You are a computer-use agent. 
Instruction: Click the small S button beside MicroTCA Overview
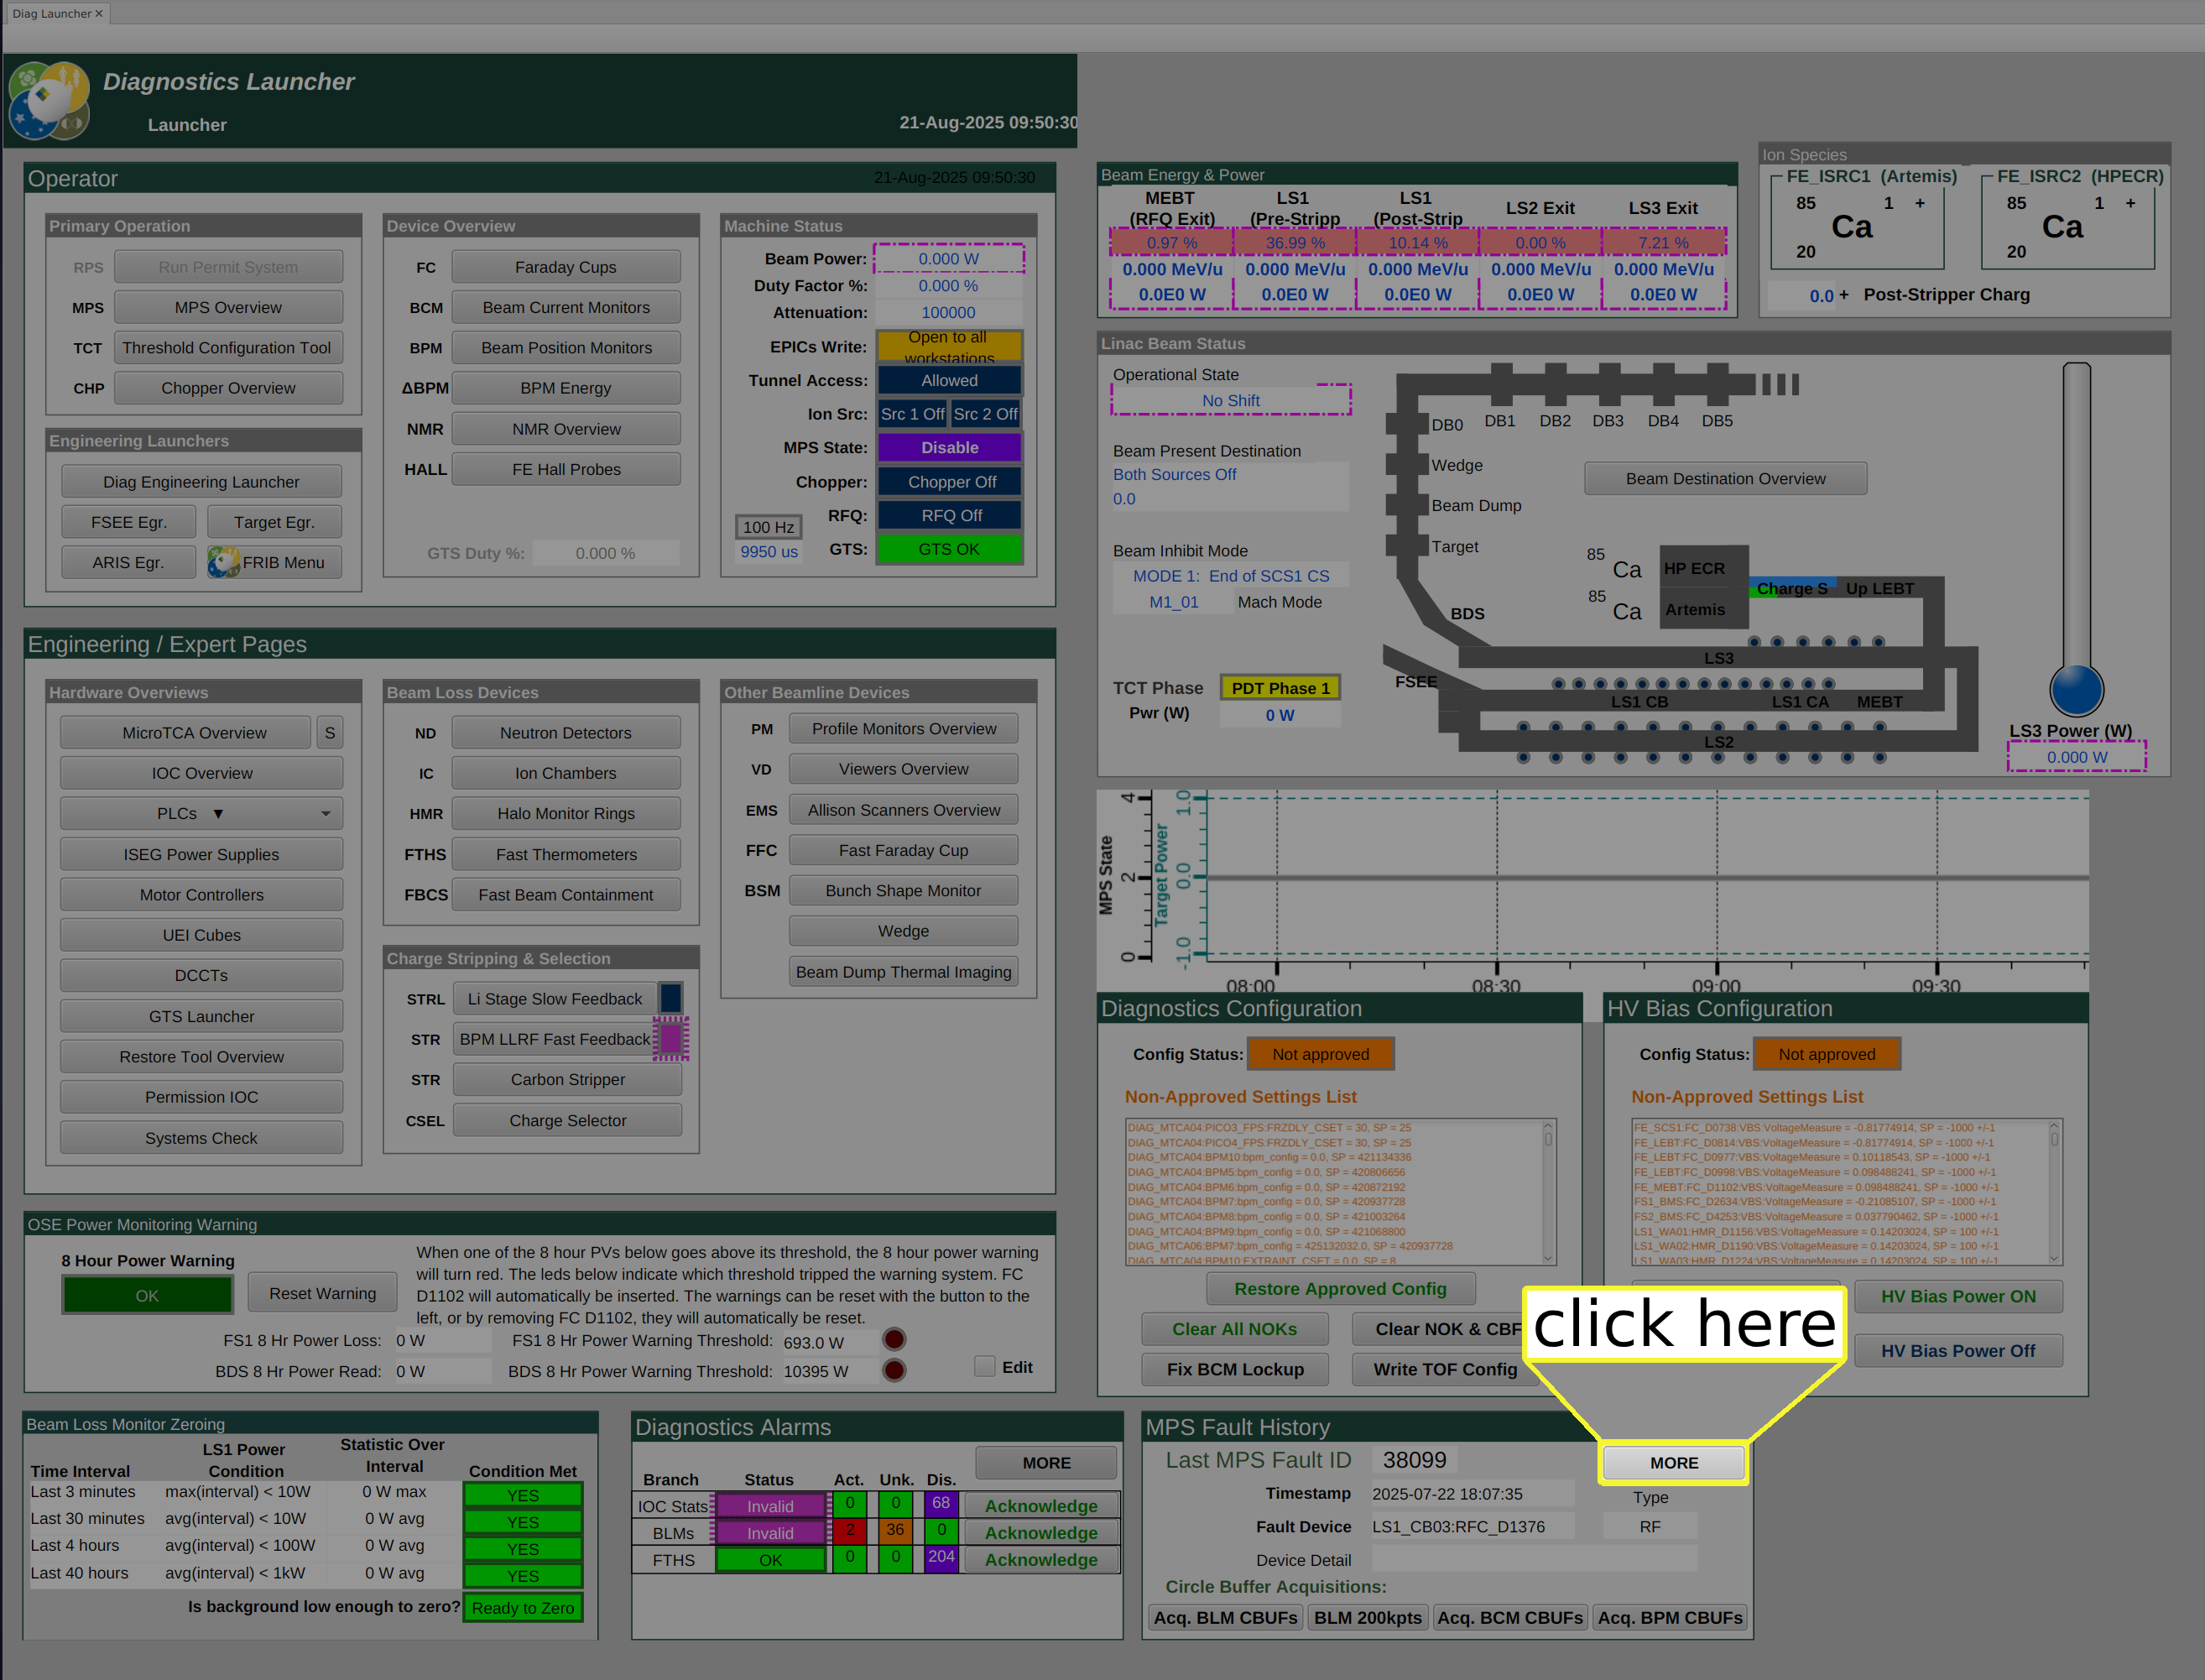329,733
